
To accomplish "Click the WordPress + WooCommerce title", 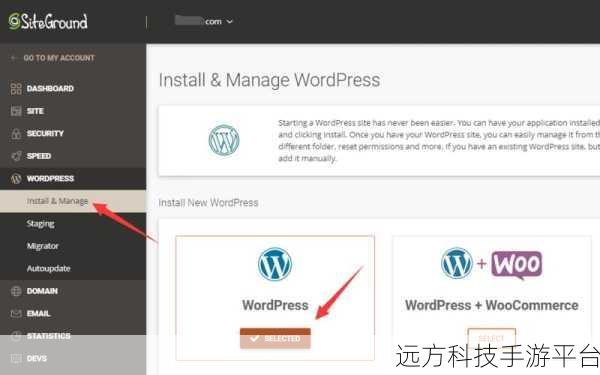I will [492, 305].
